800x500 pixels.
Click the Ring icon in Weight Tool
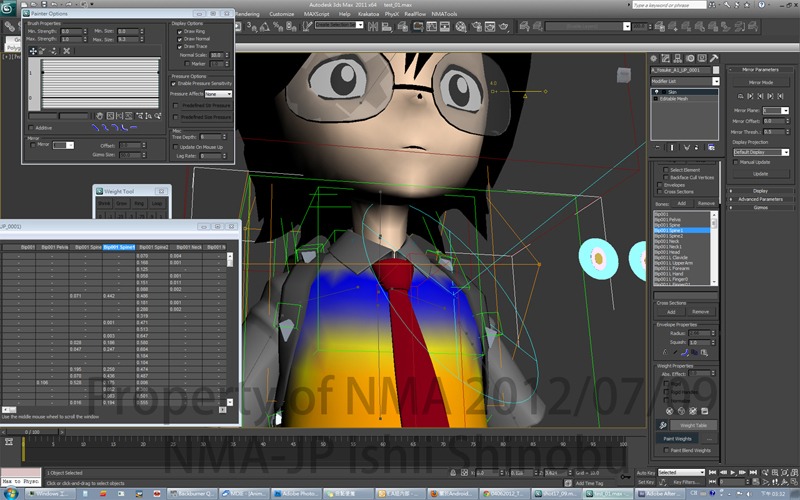tap(139, 203)
